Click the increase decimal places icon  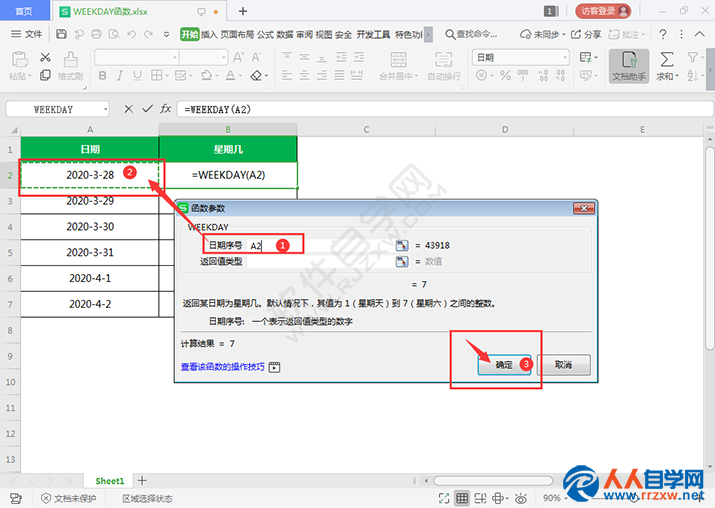(543, 75)
